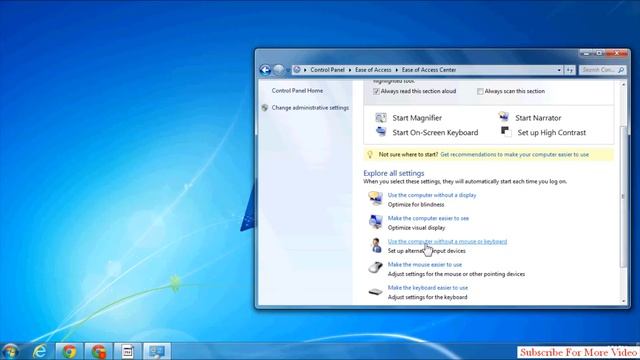Screen dimensions: 640x360
Task: Click the easier to see monitor icon
Action: point(376,222)
